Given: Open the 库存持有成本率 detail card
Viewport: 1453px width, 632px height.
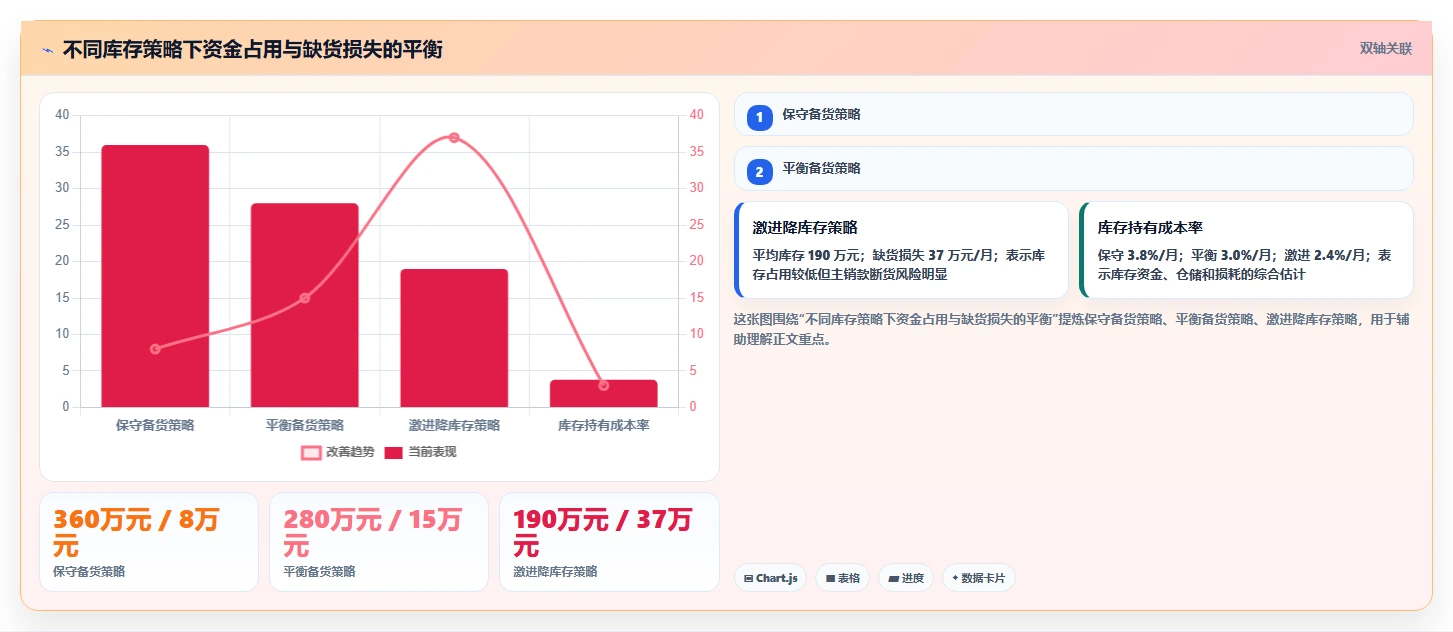Looking at the screenshot, I should pyautogui.click(x=1246, y=250).
